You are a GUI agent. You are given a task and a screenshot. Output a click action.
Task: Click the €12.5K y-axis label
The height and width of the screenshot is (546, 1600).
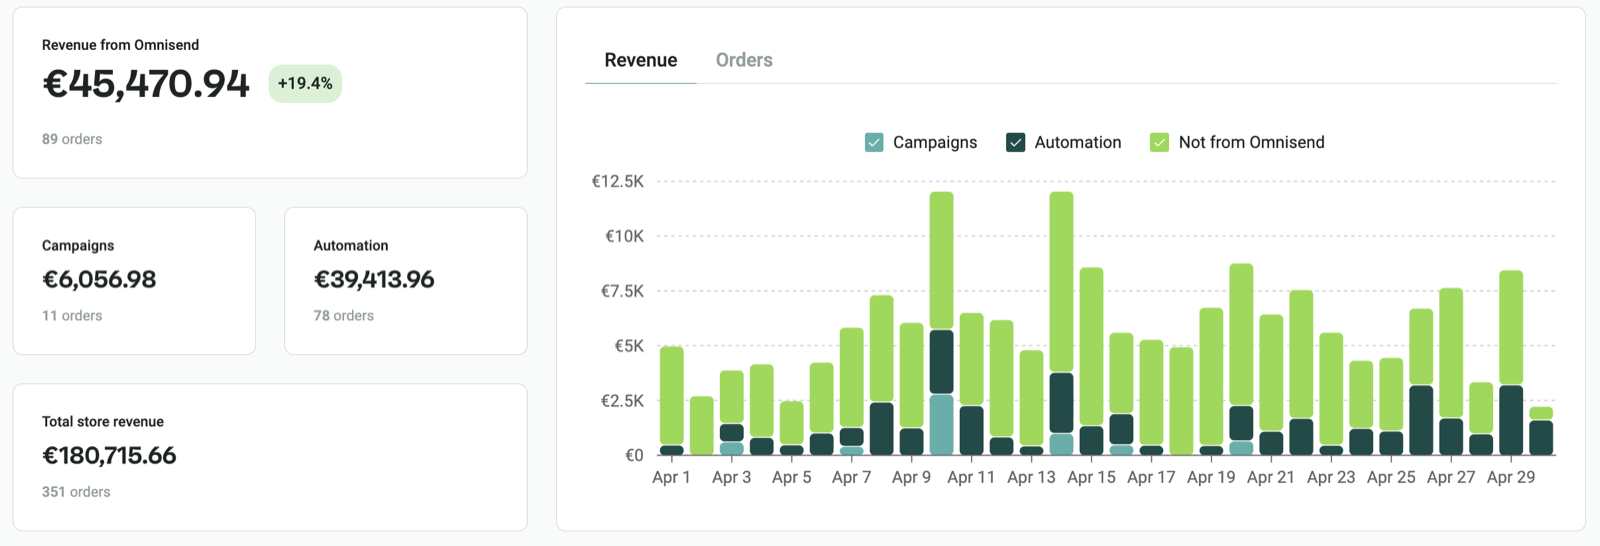pos(618,181)
